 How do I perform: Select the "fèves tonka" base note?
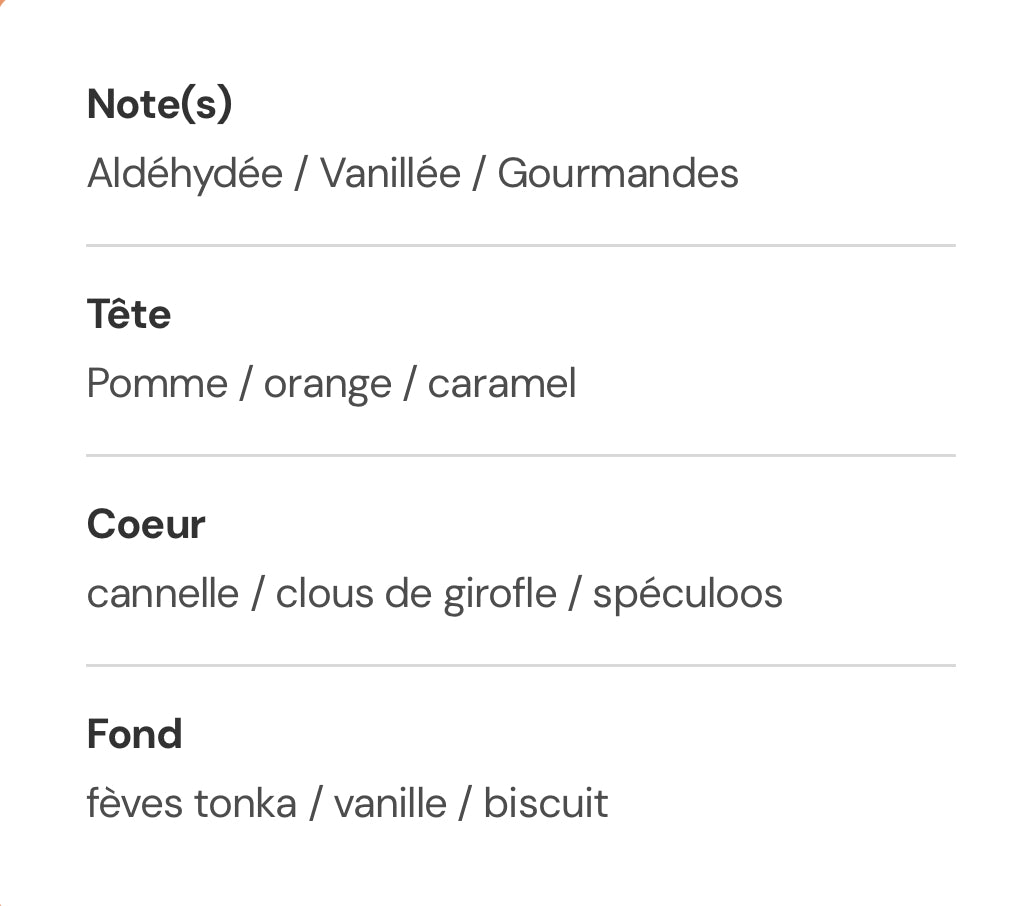coord(191,804)
